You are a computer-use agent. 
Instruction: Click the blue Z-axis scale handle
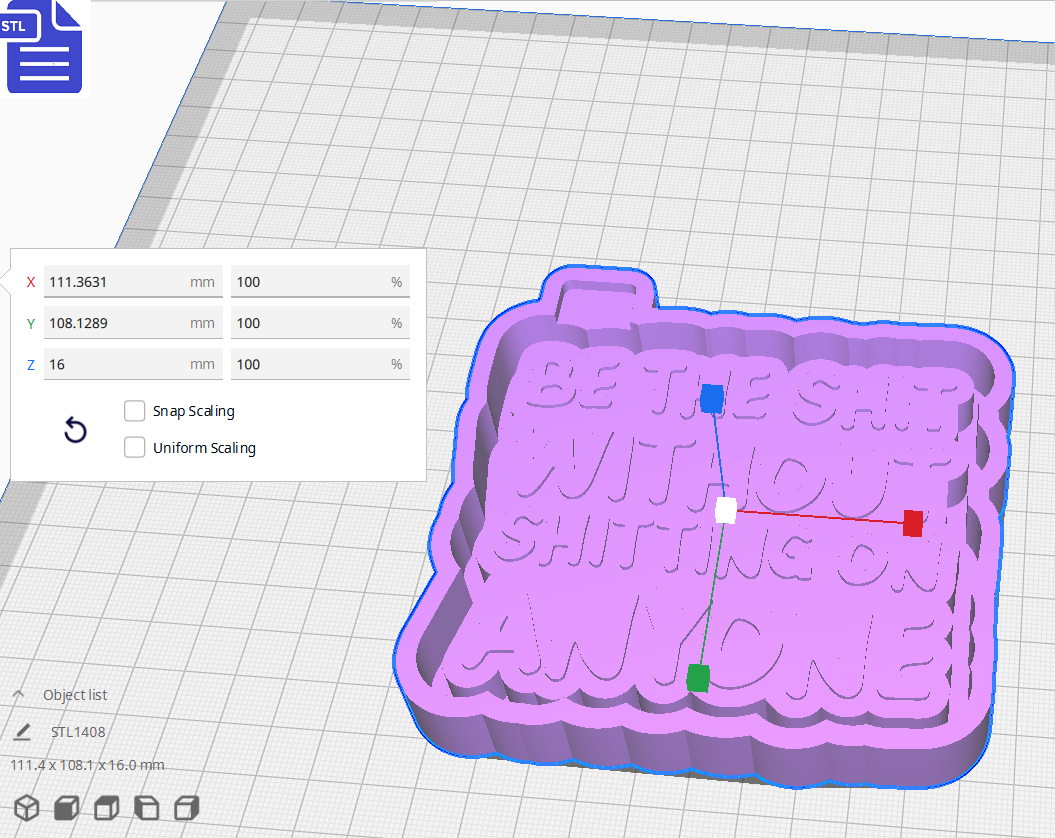[713, 399]
